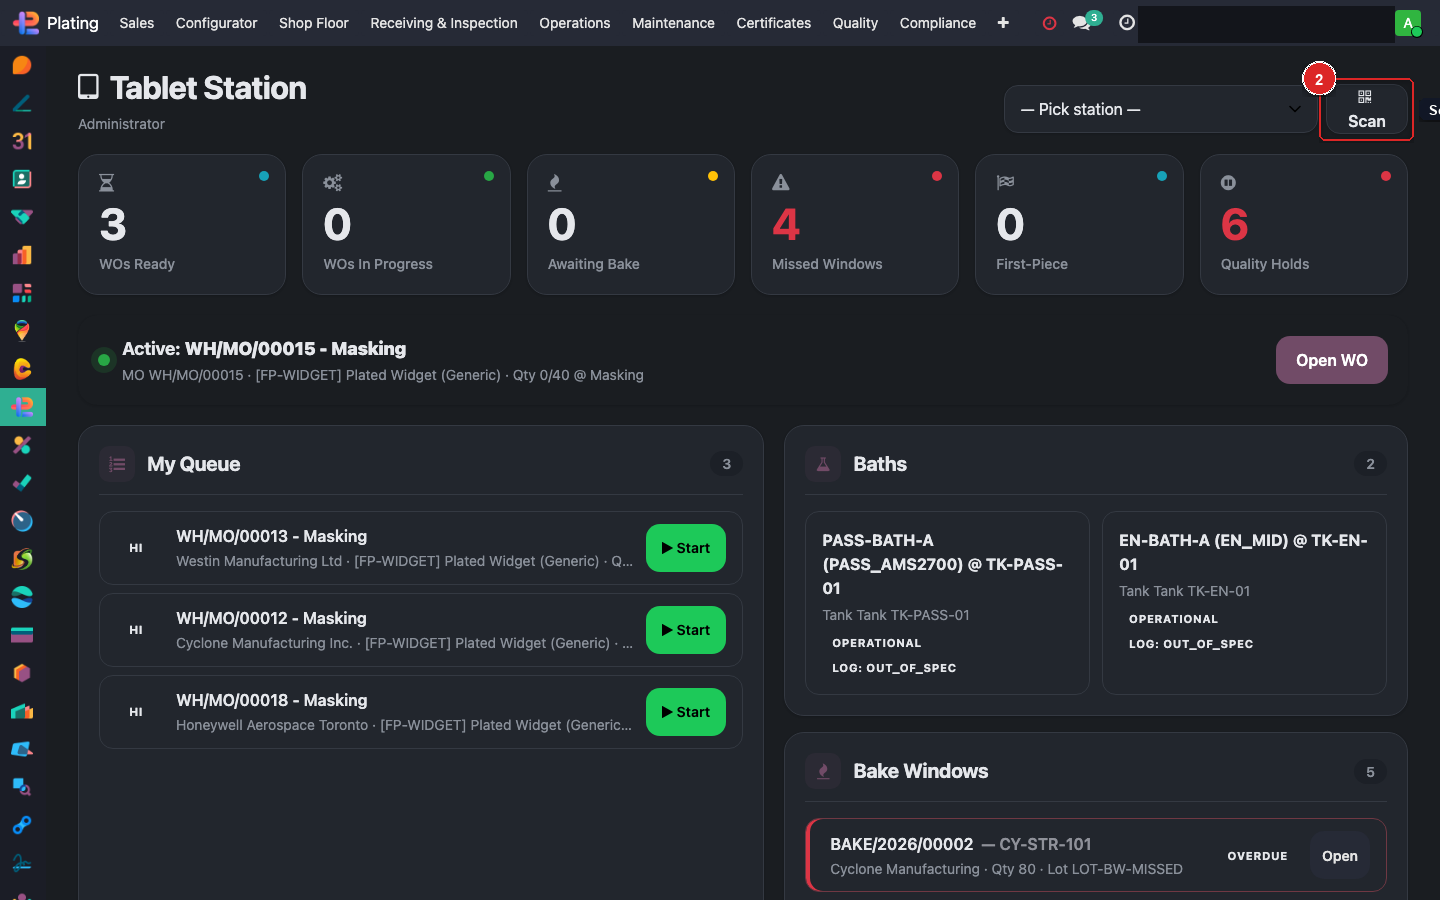1440x900 pixels.
Task: Open the chat messages icon
Action: (1081, 23)
